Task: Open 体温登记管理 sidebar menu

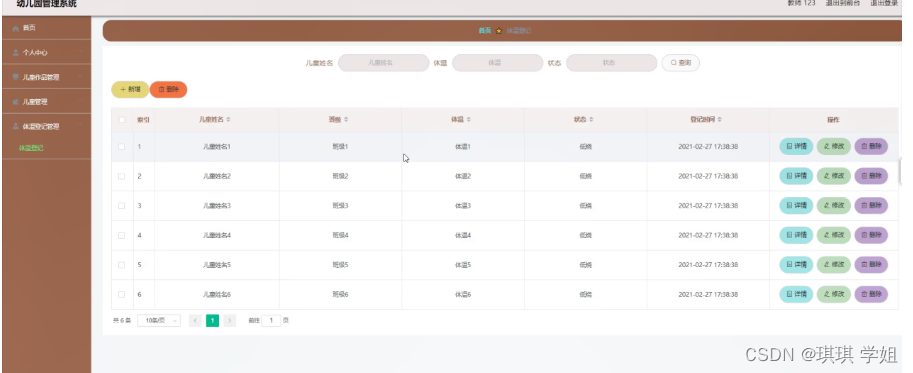Action: pyautogui.click(x=47, y=126)
